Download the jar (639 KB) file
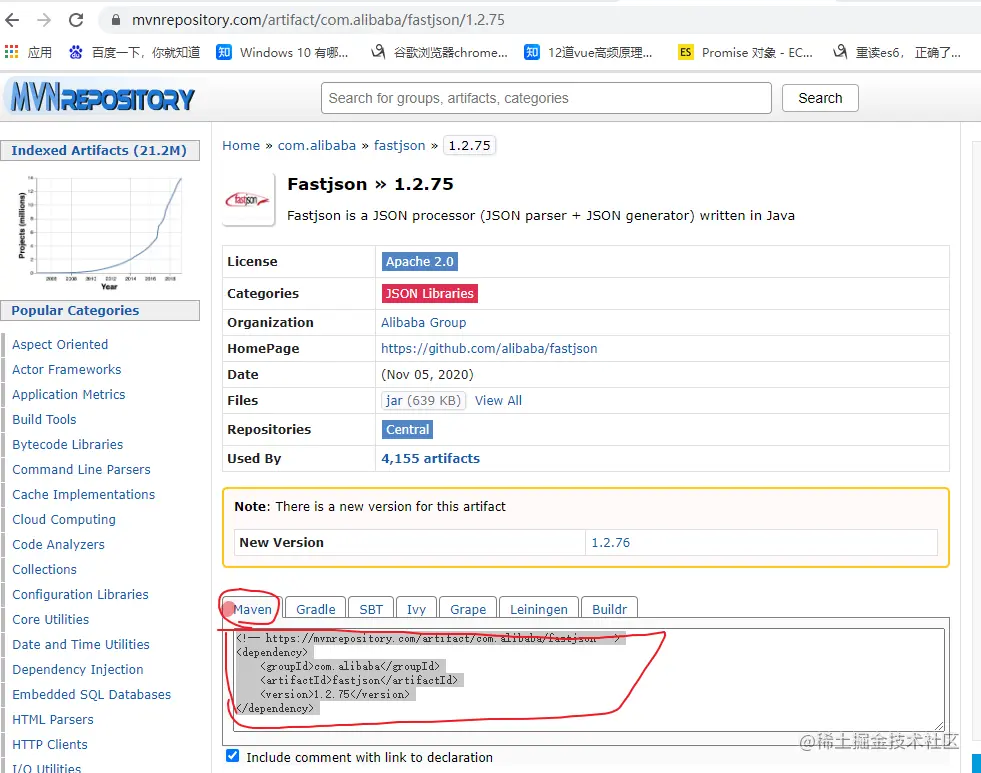Viewport: 981px width, 773px height. click(x=423, y=400)
